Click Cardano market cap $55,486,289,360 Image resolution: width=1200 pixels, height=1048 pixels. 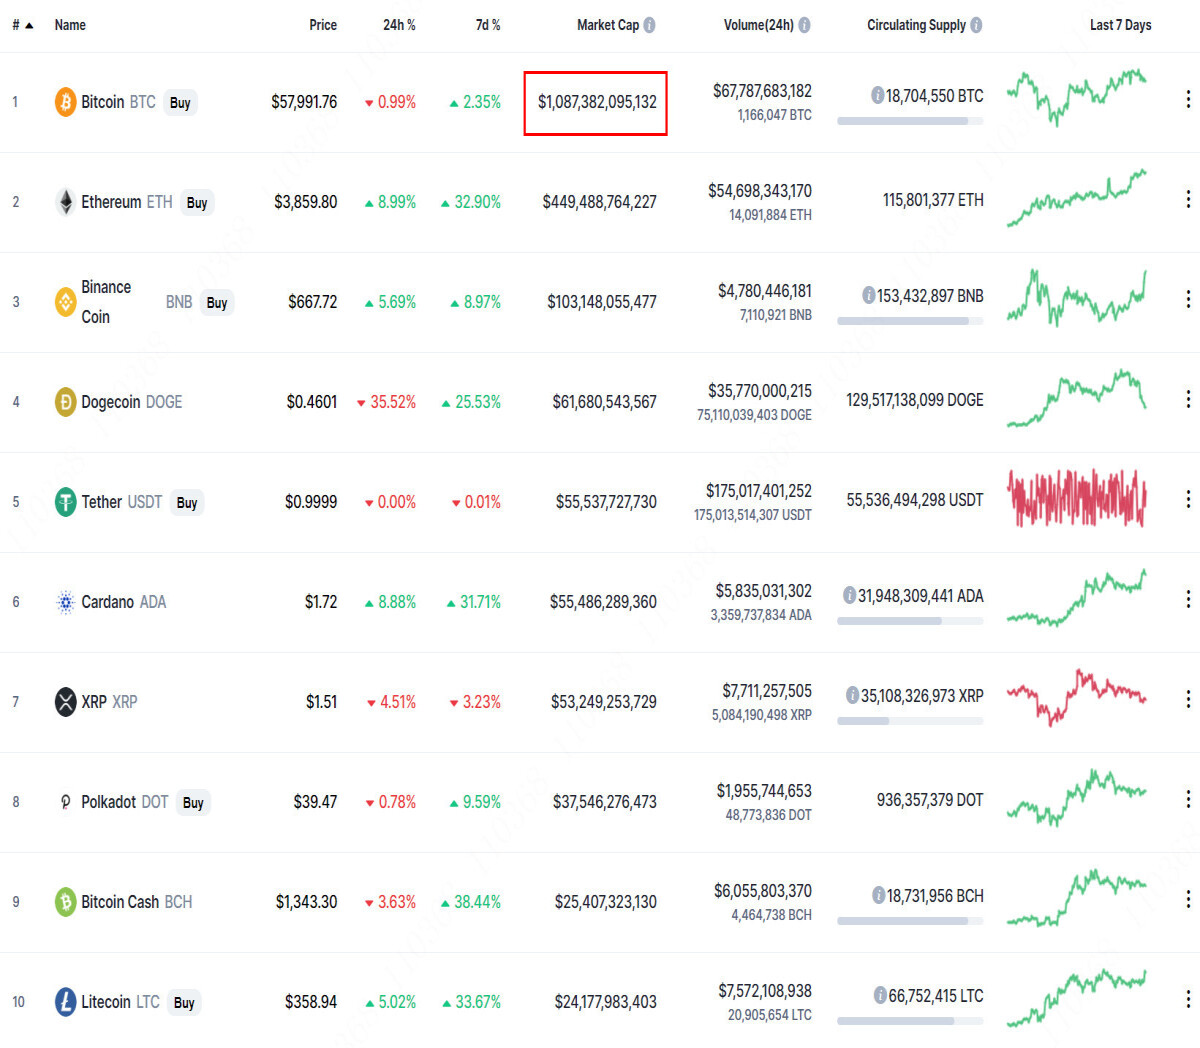(603, 602)
